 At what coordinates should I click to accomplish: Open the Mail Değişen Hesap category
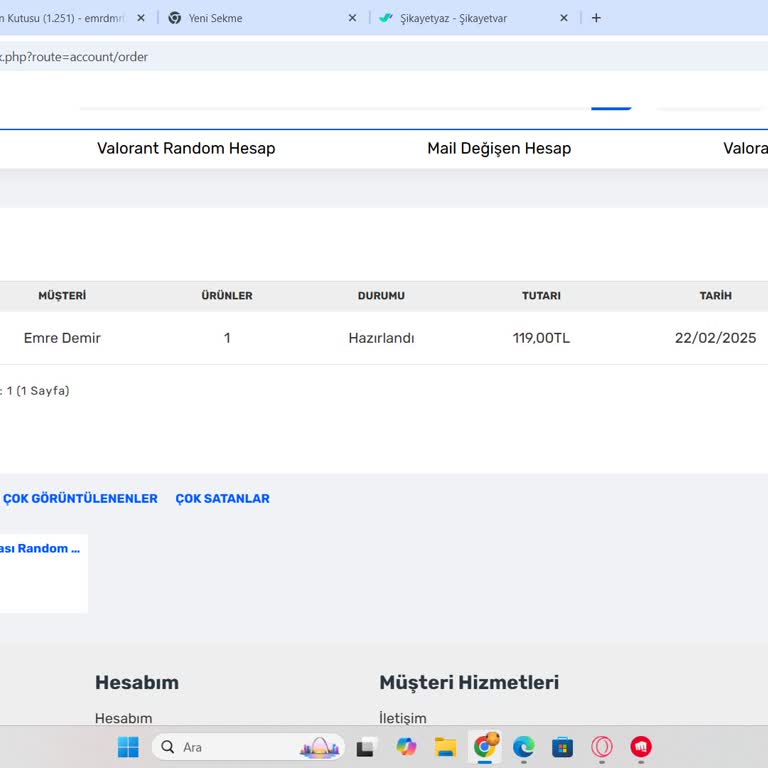(x=499, y=148)
